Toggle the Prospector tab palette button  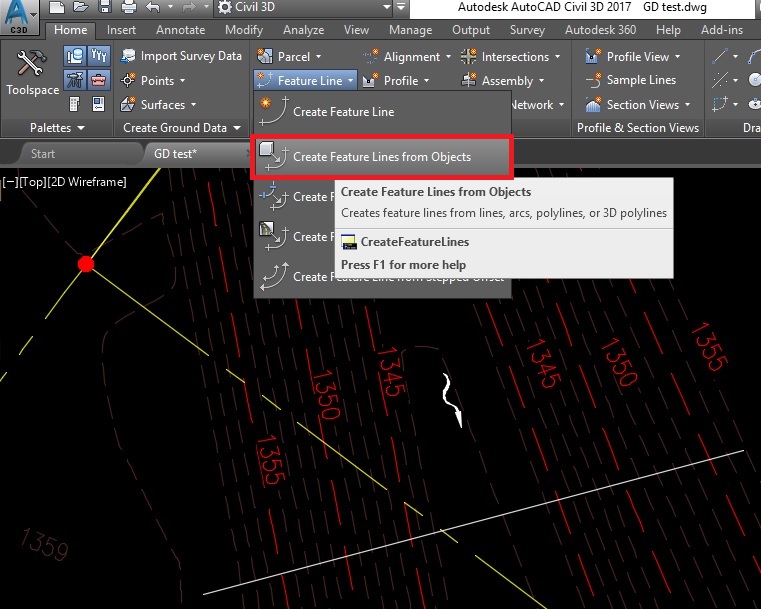(x=75, y=56)
